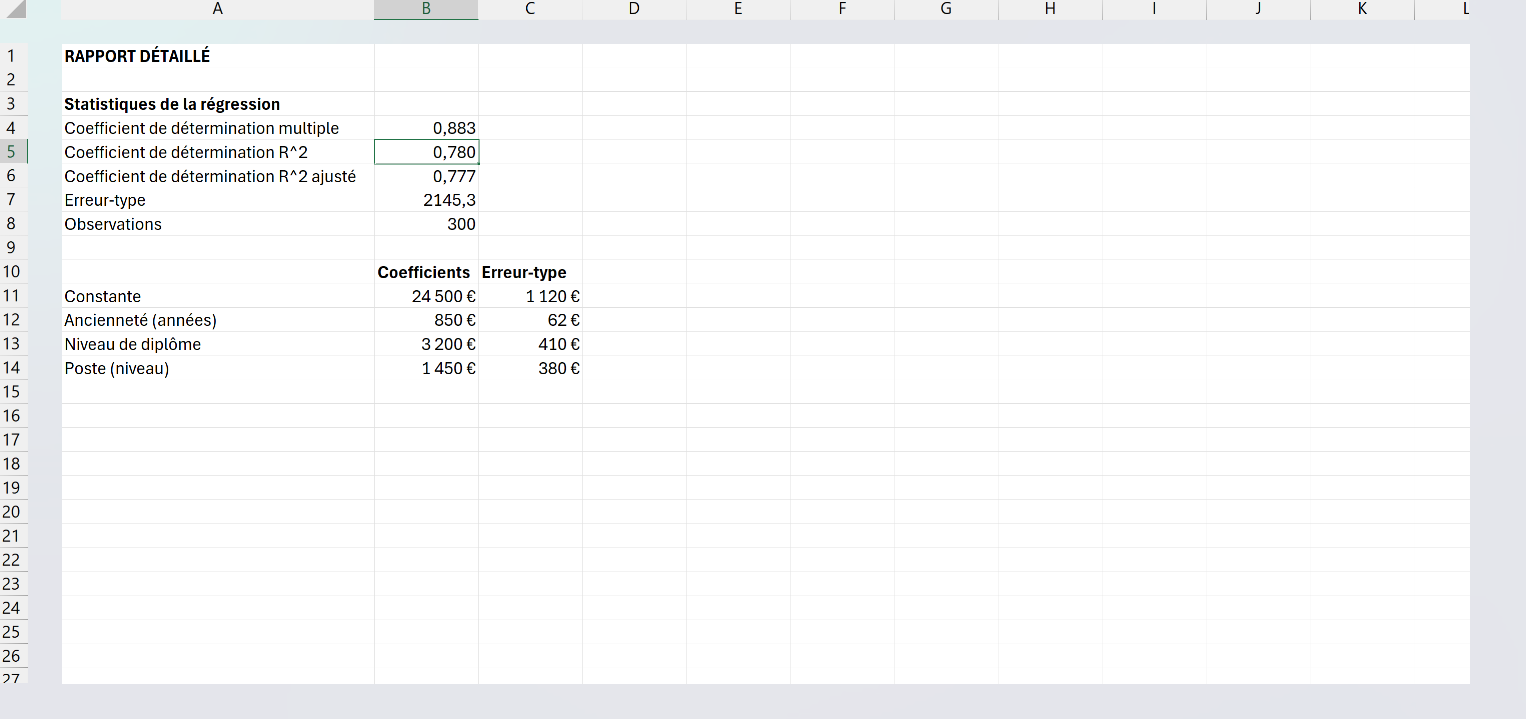Screen dimensions: 1526x719
Task: Click the select-all corner triangle
Action: point(17,10)
